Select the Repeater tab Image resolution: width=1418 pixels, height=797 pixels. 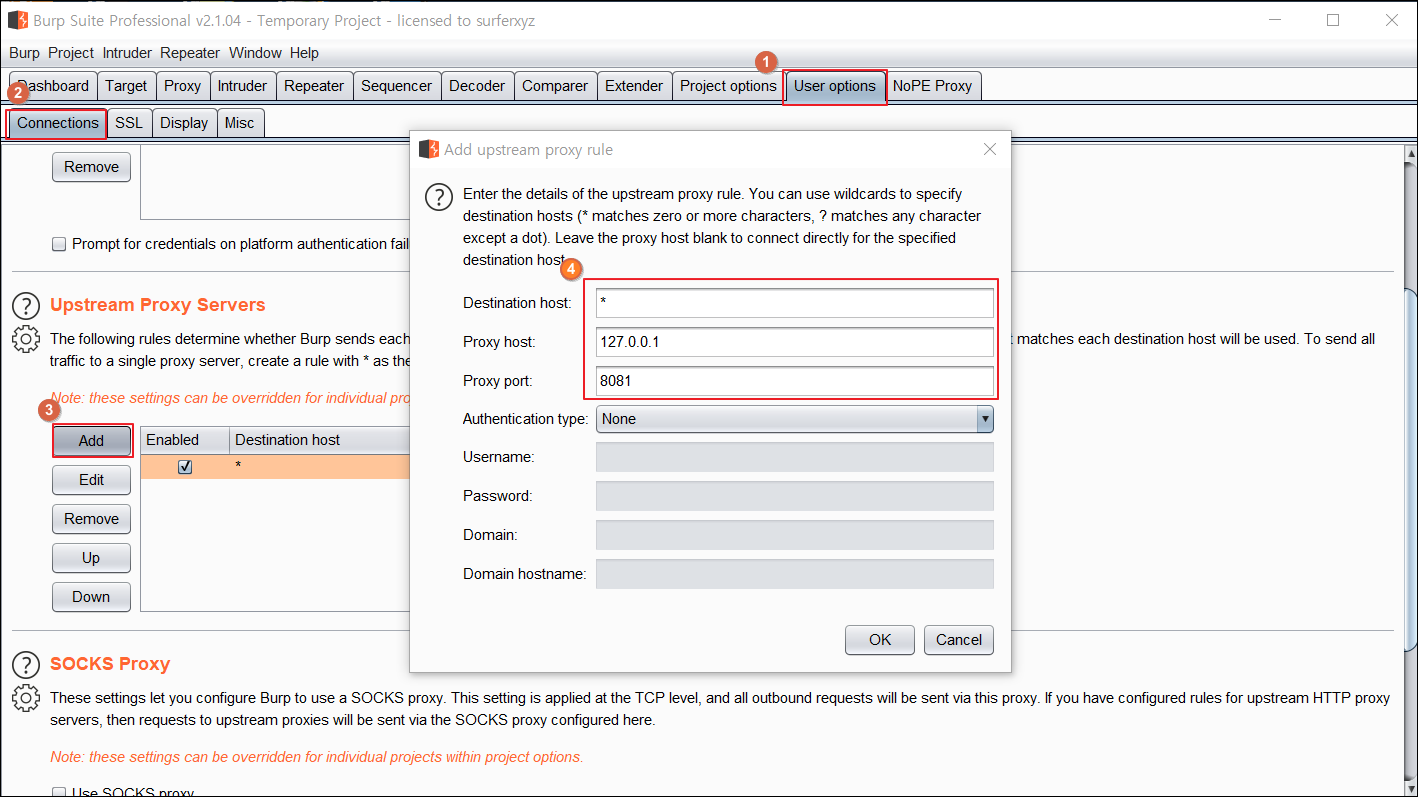tap(314, 86)
